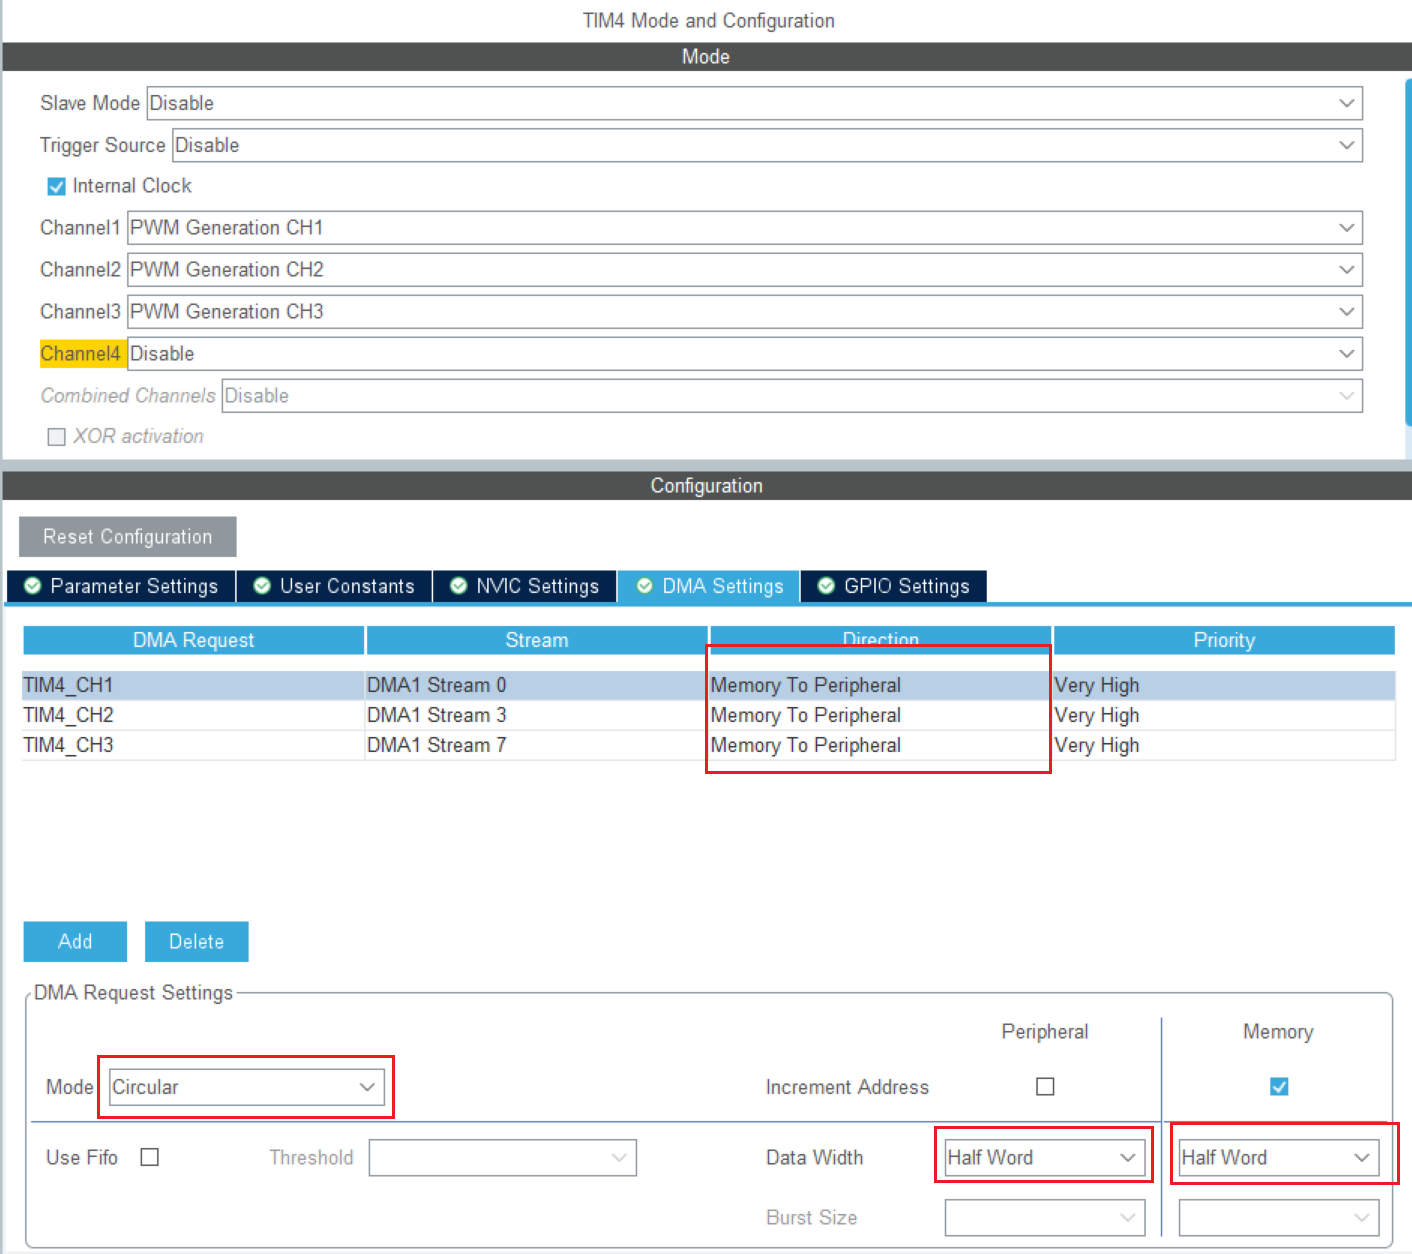Click the Delete DMA request button
This screenshot has width=1412, height=1254.
click(197, 942)
